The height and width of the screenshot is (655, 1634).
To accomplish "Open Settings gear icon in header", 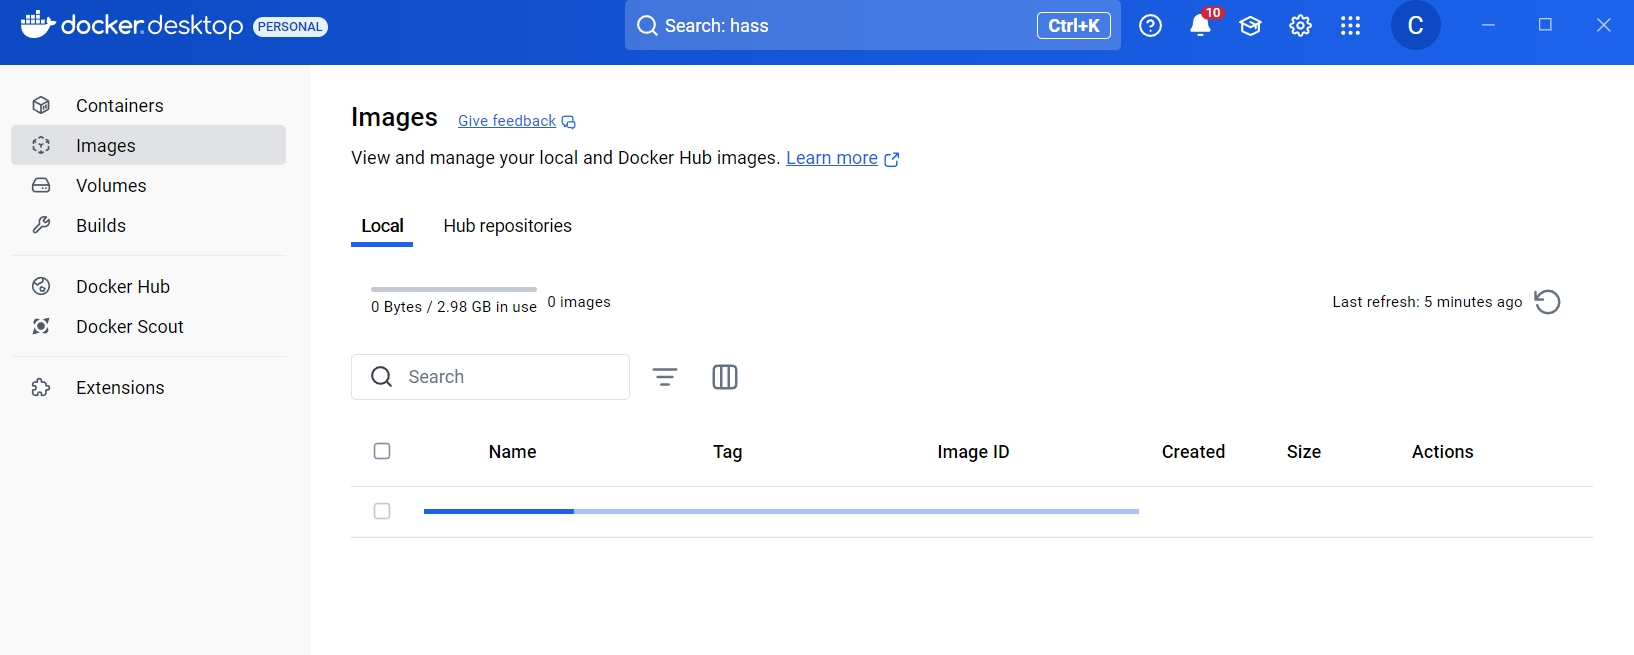I will (1300, 26).
